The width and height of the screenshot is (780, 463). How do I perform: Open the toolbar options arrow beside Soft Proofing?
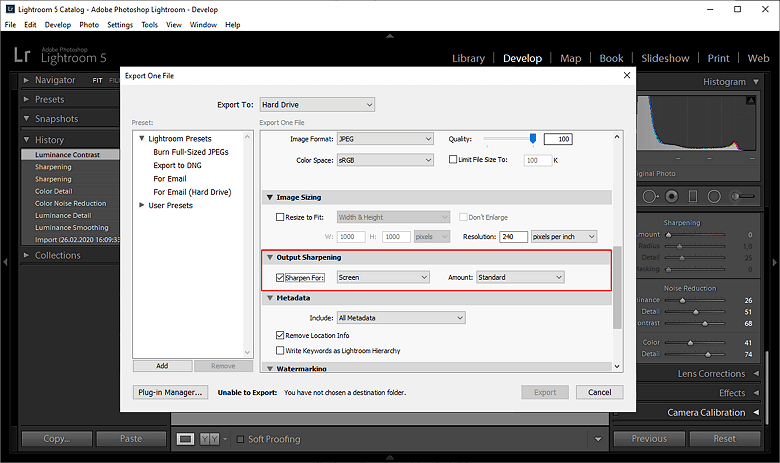[598, 439]
